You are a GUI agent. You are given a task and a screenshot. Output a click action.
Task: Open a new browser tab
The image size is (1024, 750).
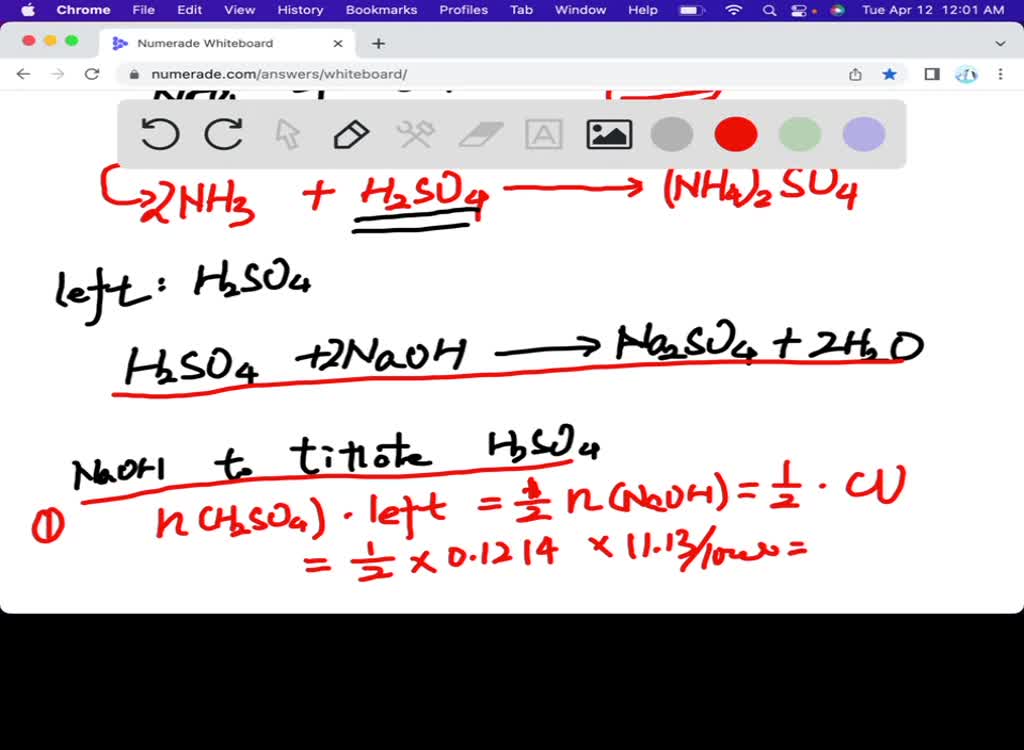[x=378, y=43]
